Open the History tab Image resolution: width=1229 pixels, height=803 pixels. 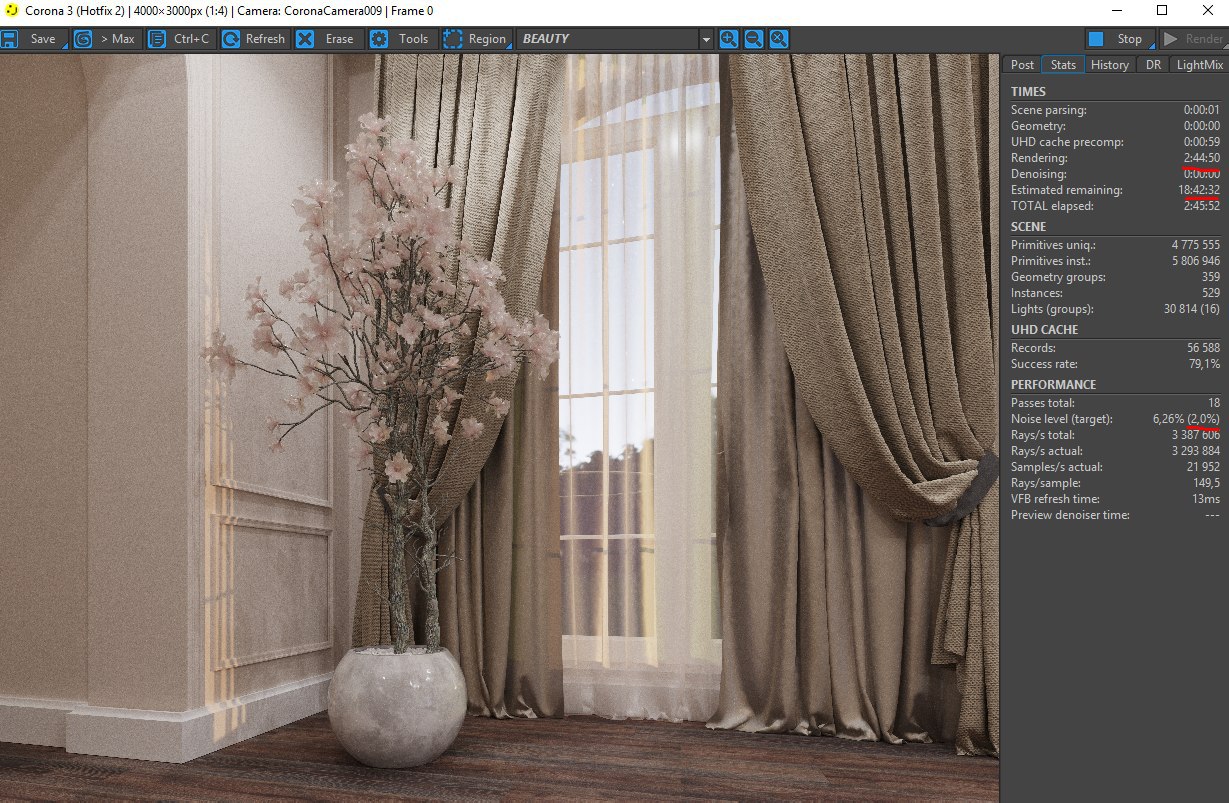point(1110,64)
